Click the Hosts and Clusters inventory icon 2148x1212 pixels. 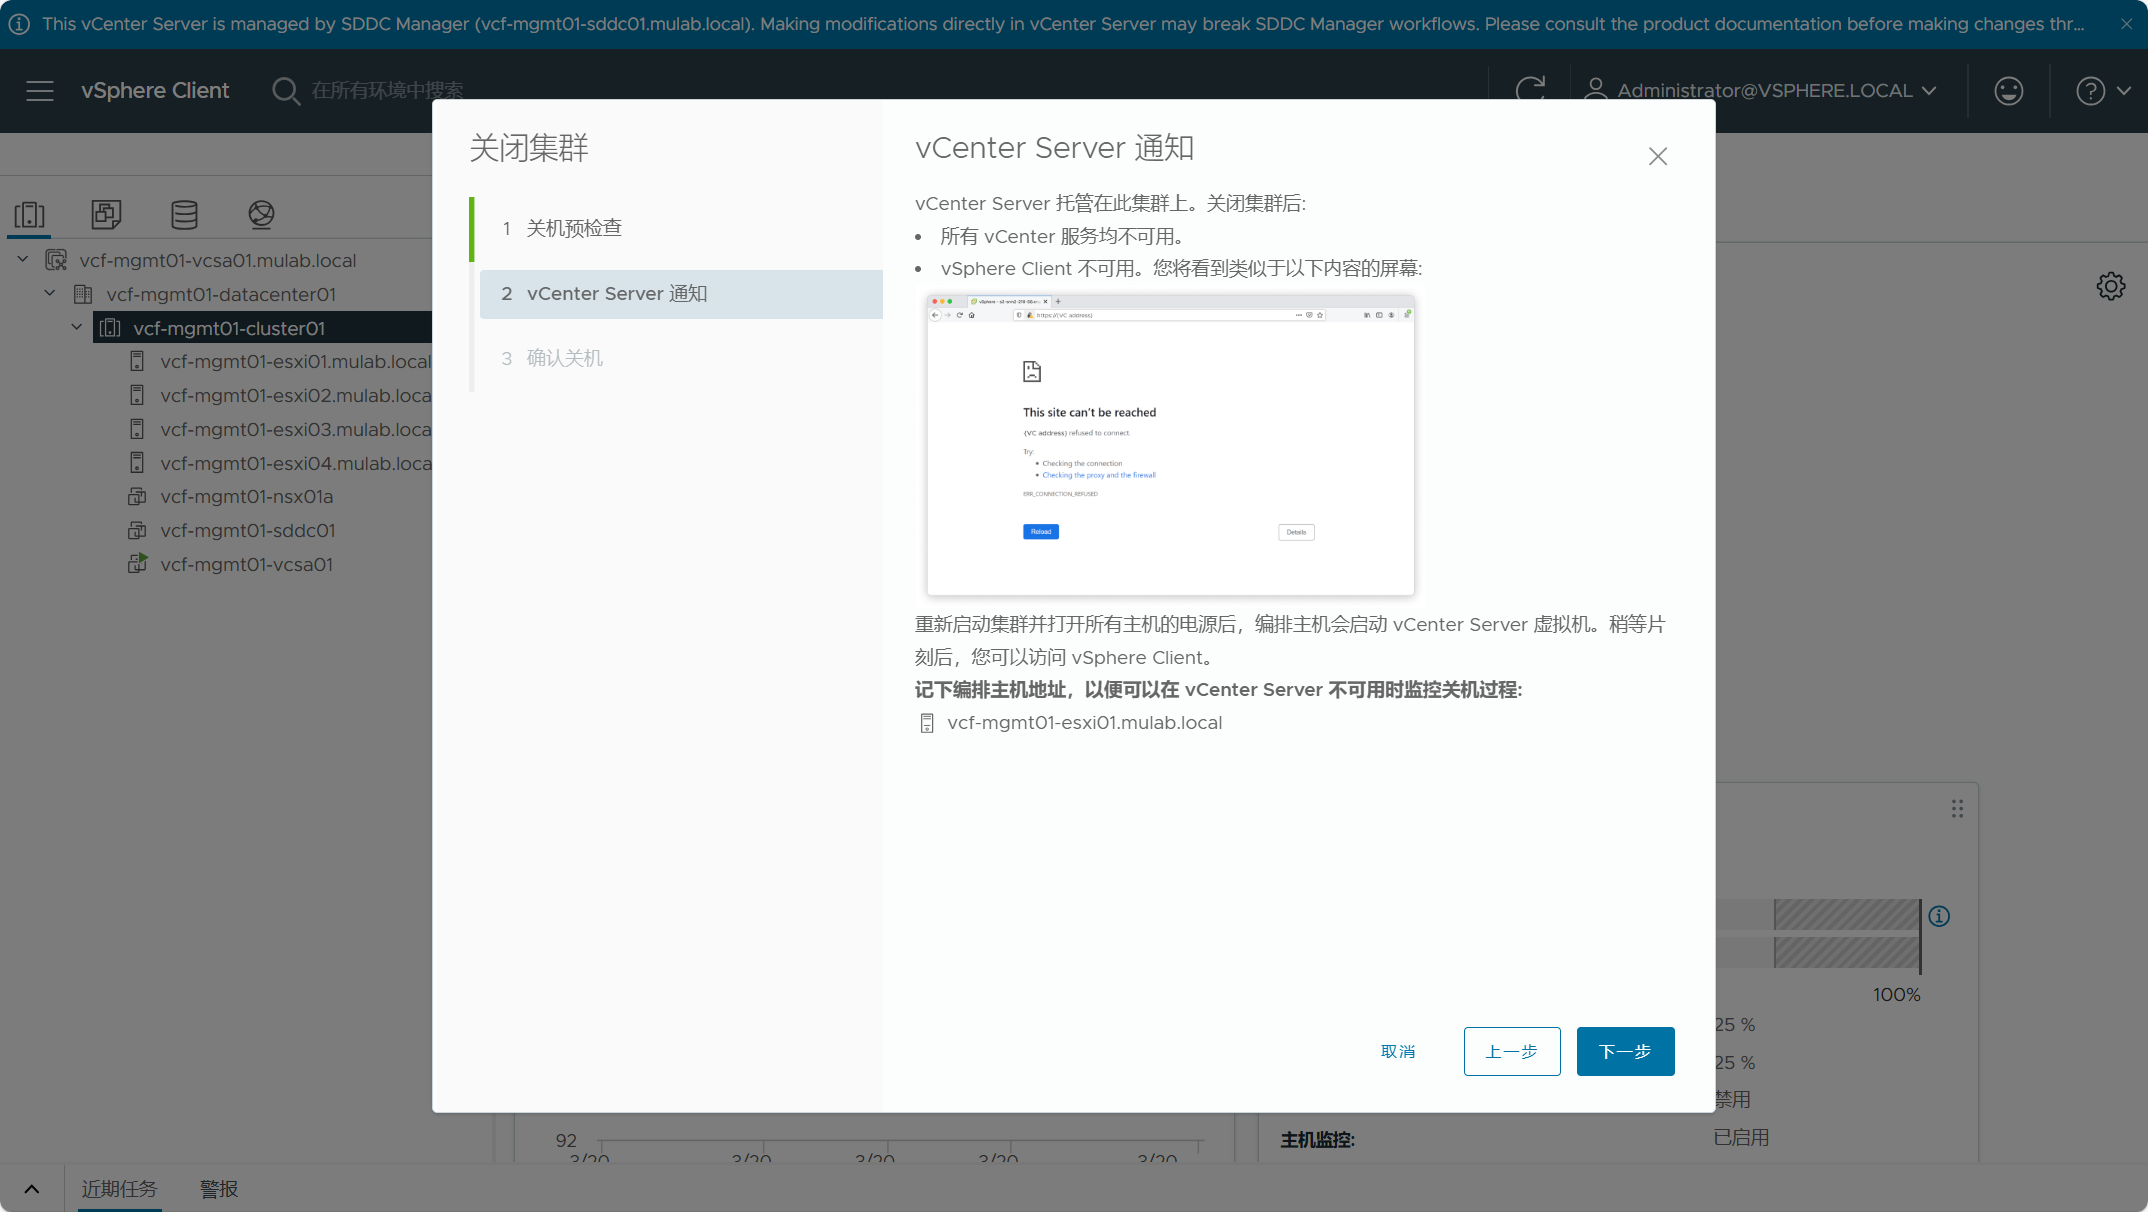[x=30, y=214]
